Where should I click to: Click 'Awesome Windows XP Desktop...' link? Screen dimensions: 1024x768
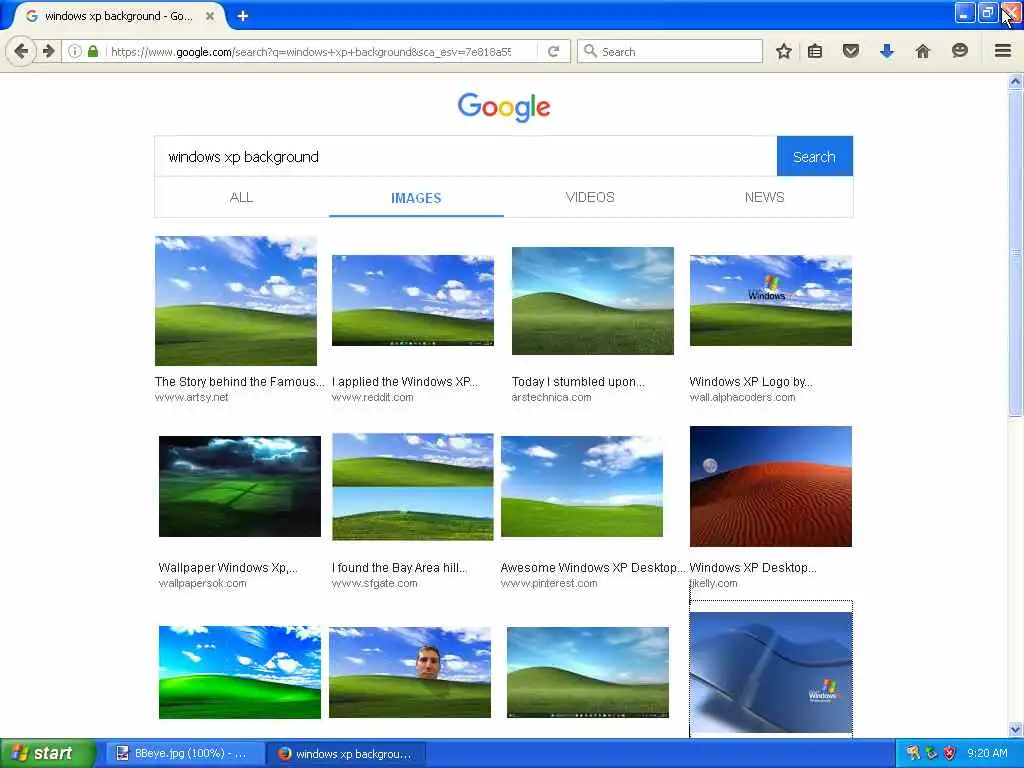pos(593,568)
